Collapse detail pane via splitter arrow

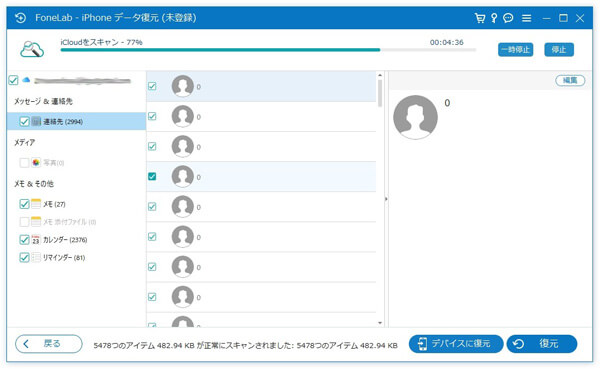[386, 199]
